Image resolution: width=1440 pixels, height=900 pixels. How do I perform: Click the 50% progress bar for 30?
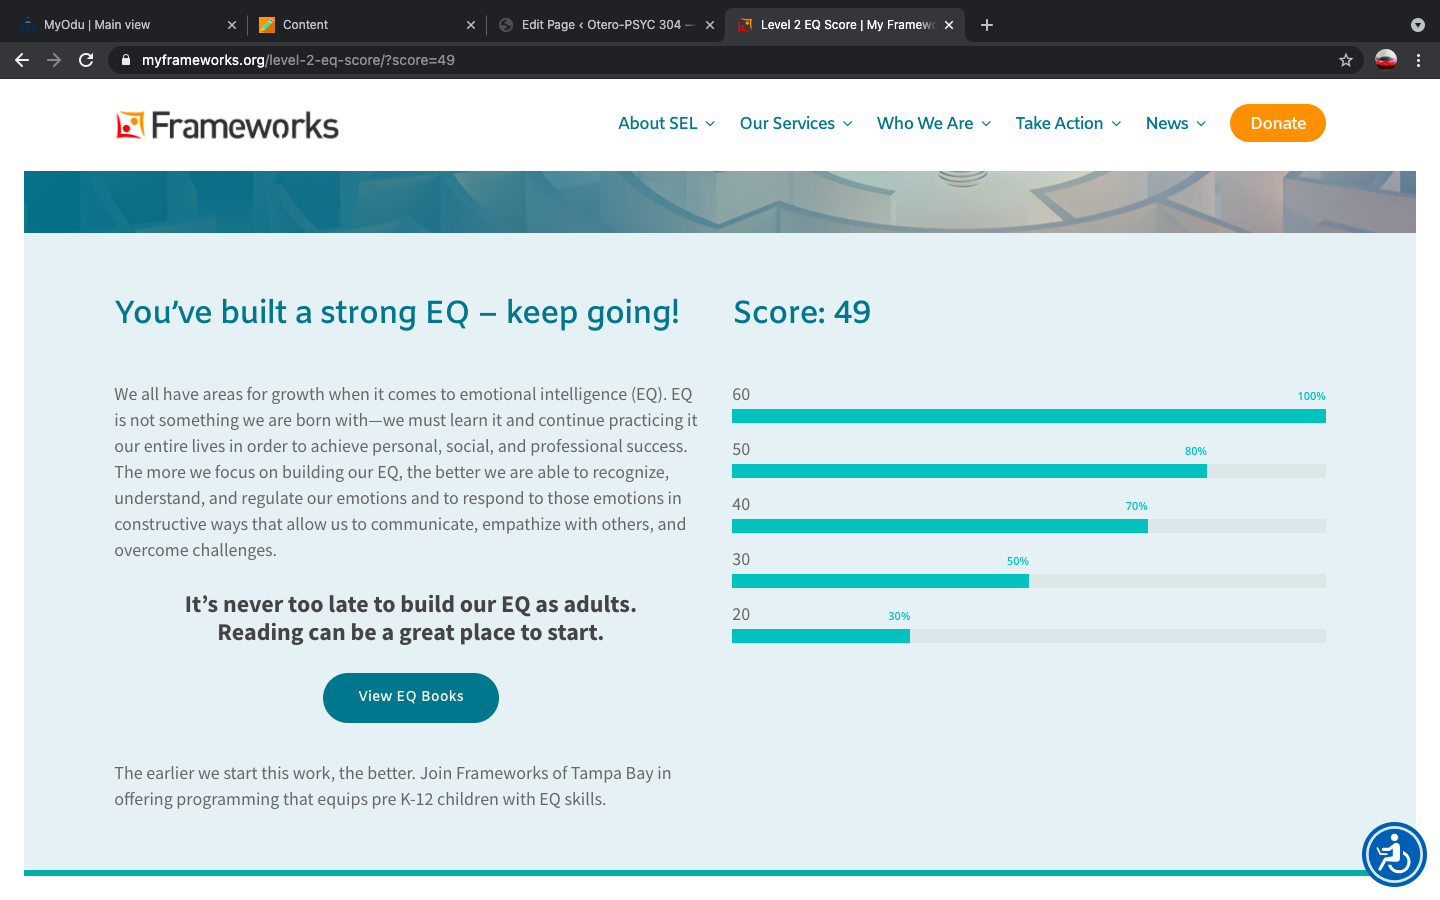1029,581
